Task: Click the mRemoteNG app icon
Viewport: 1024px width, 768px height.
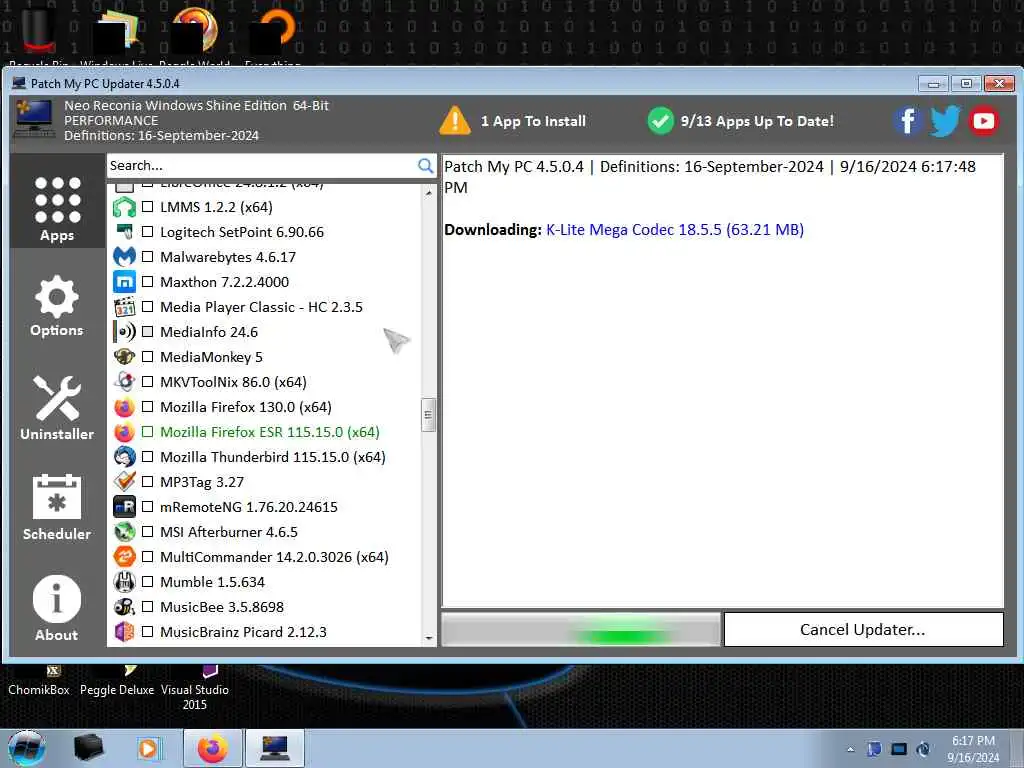Action: coord(124,507)
